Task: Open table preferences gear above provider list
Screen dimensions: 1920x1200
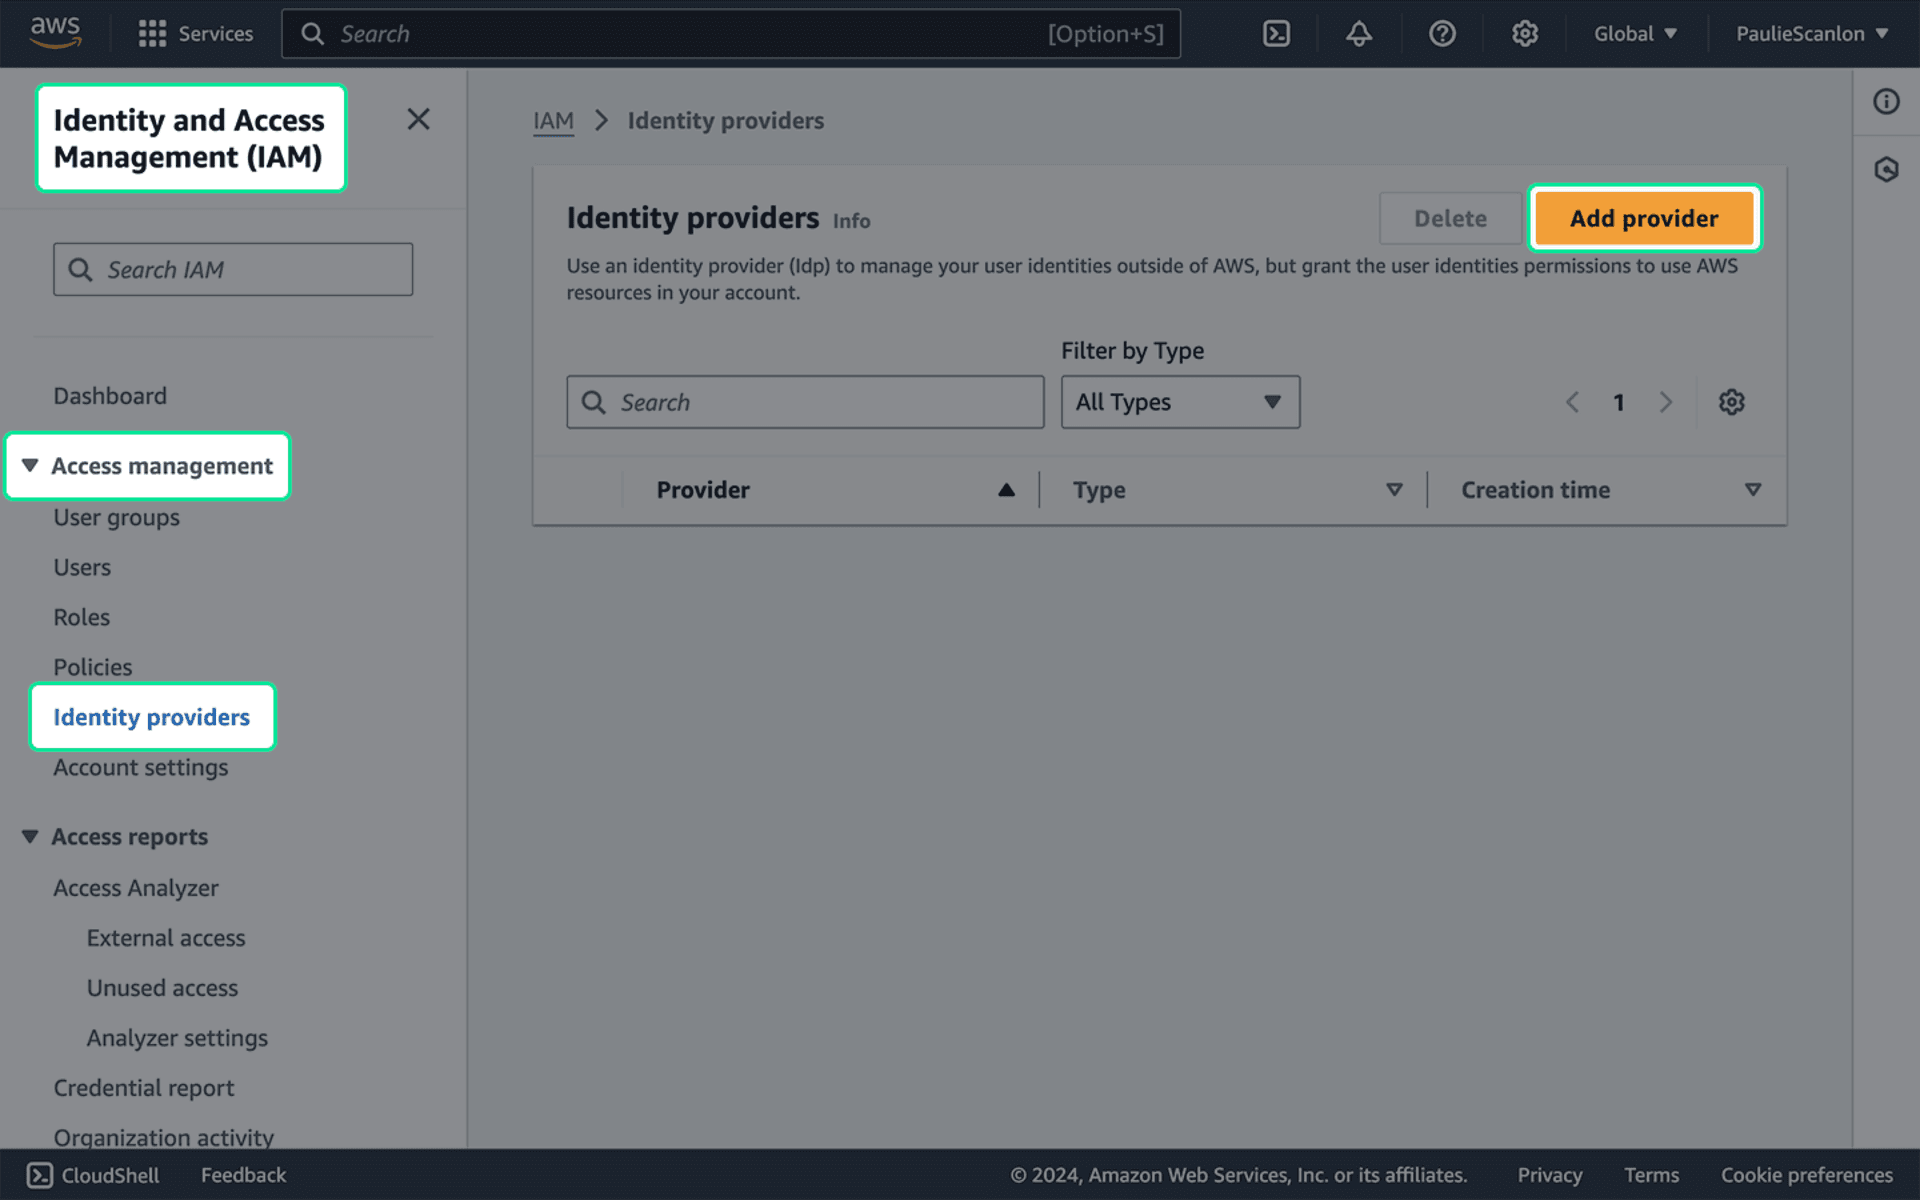Action: (x=1731, y=402)
